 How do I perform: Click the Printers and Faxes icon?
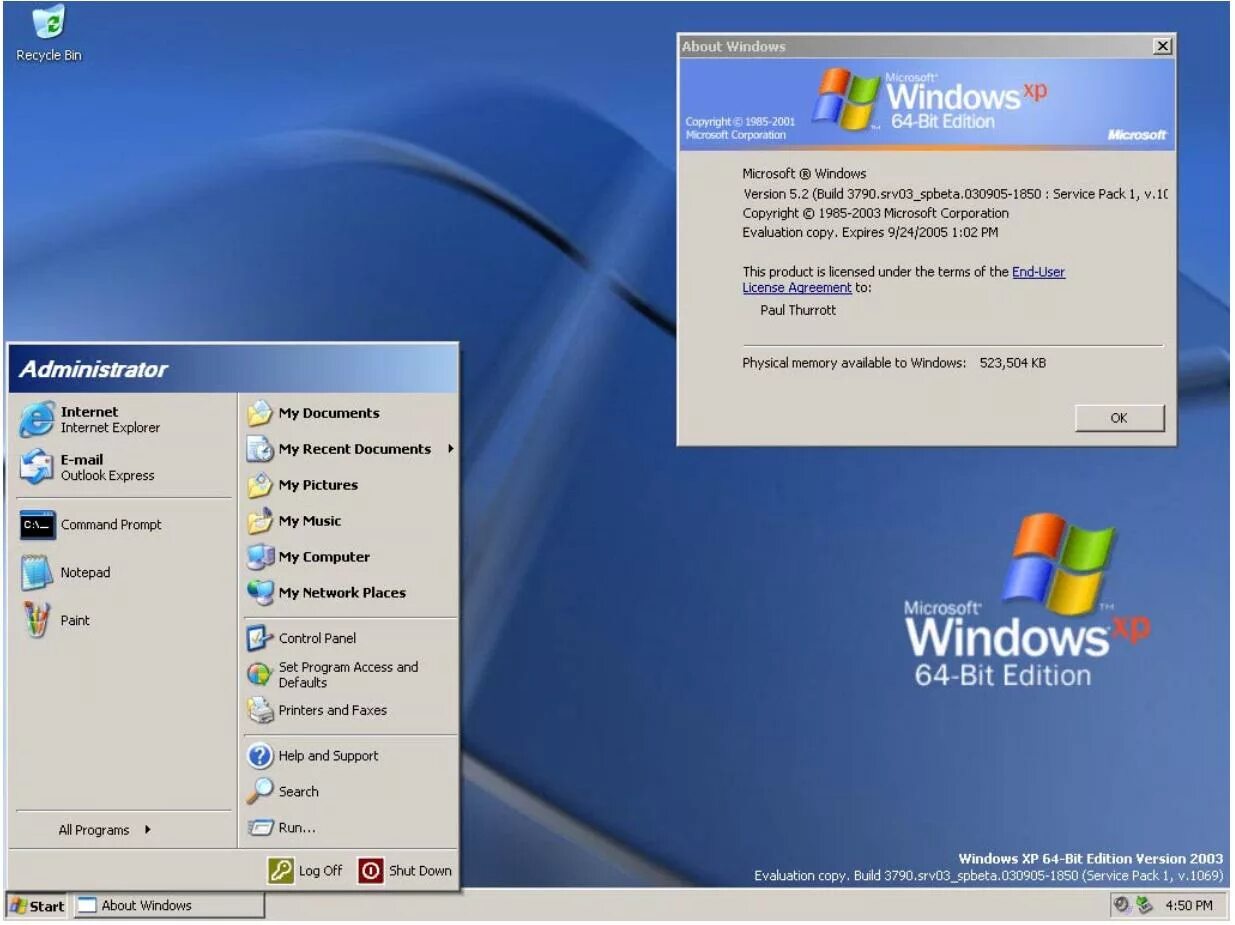pos(260,710)
